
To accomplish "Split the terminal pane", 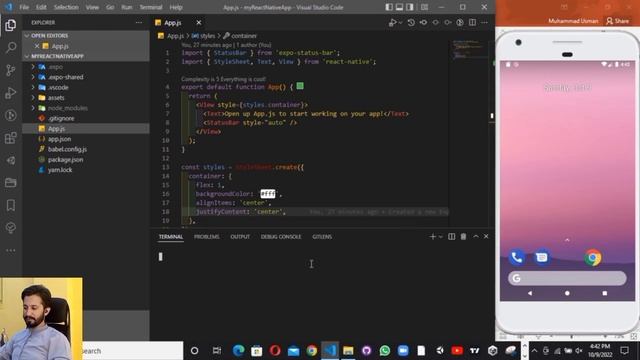I will (451, 236).
